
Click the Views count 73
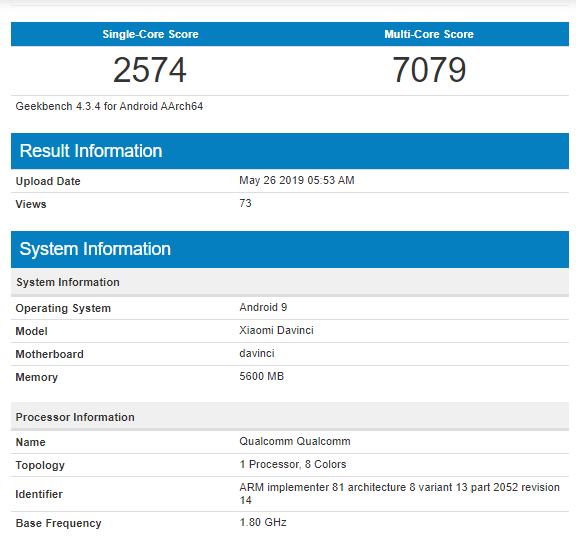[x=245, y=203]
